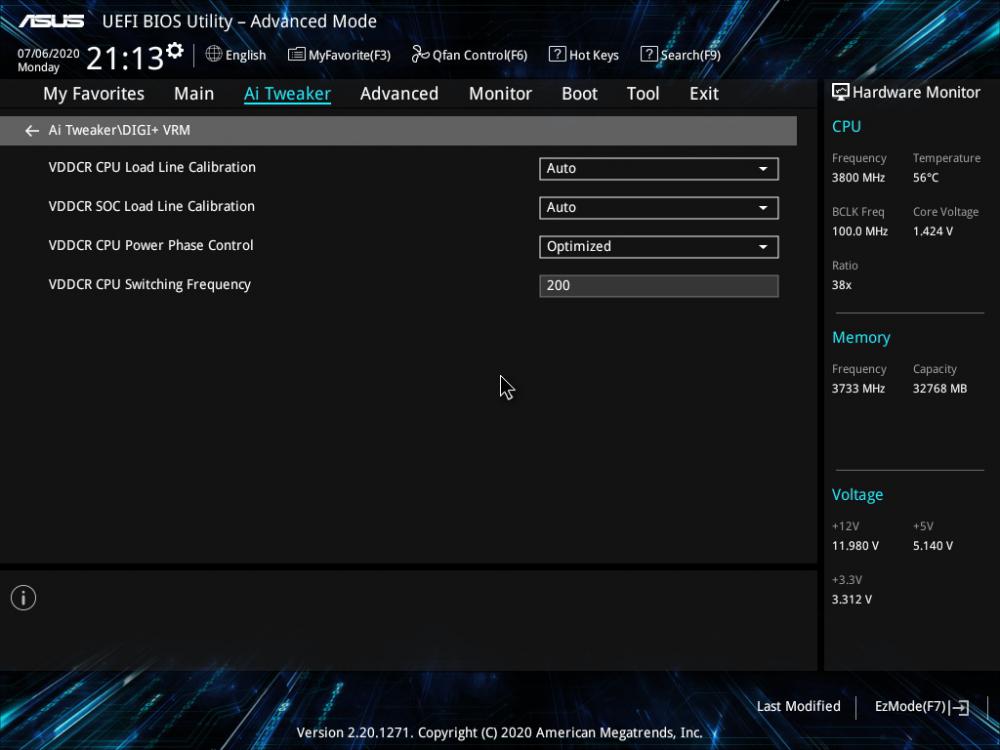1000x750 pixels.
Task: Switch to EzMode(F7)
Action: pyautogui.click(x=922, y=707)
